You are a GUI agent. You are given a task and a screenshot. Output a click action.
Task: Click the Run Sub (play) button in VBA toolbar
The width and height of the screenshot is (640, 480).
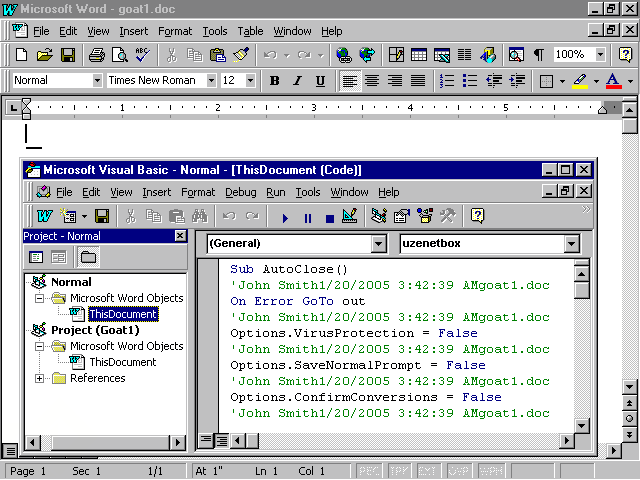(x=285, y=216)
